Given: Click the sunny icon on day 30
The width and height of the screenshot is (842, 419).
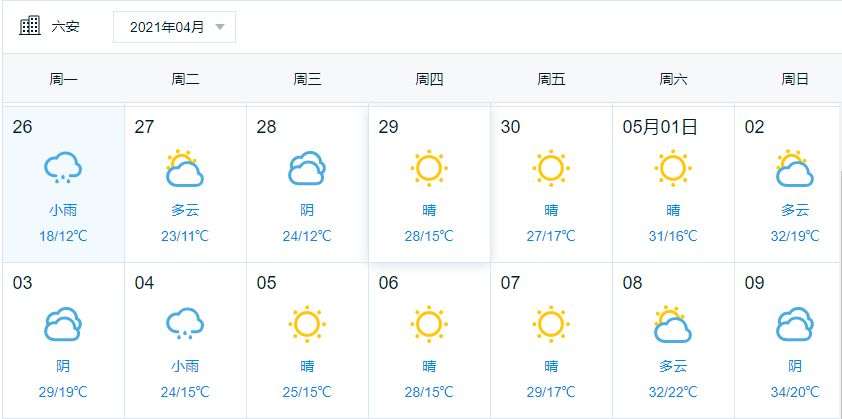Looking at the screenshot, I should [551, 168].
